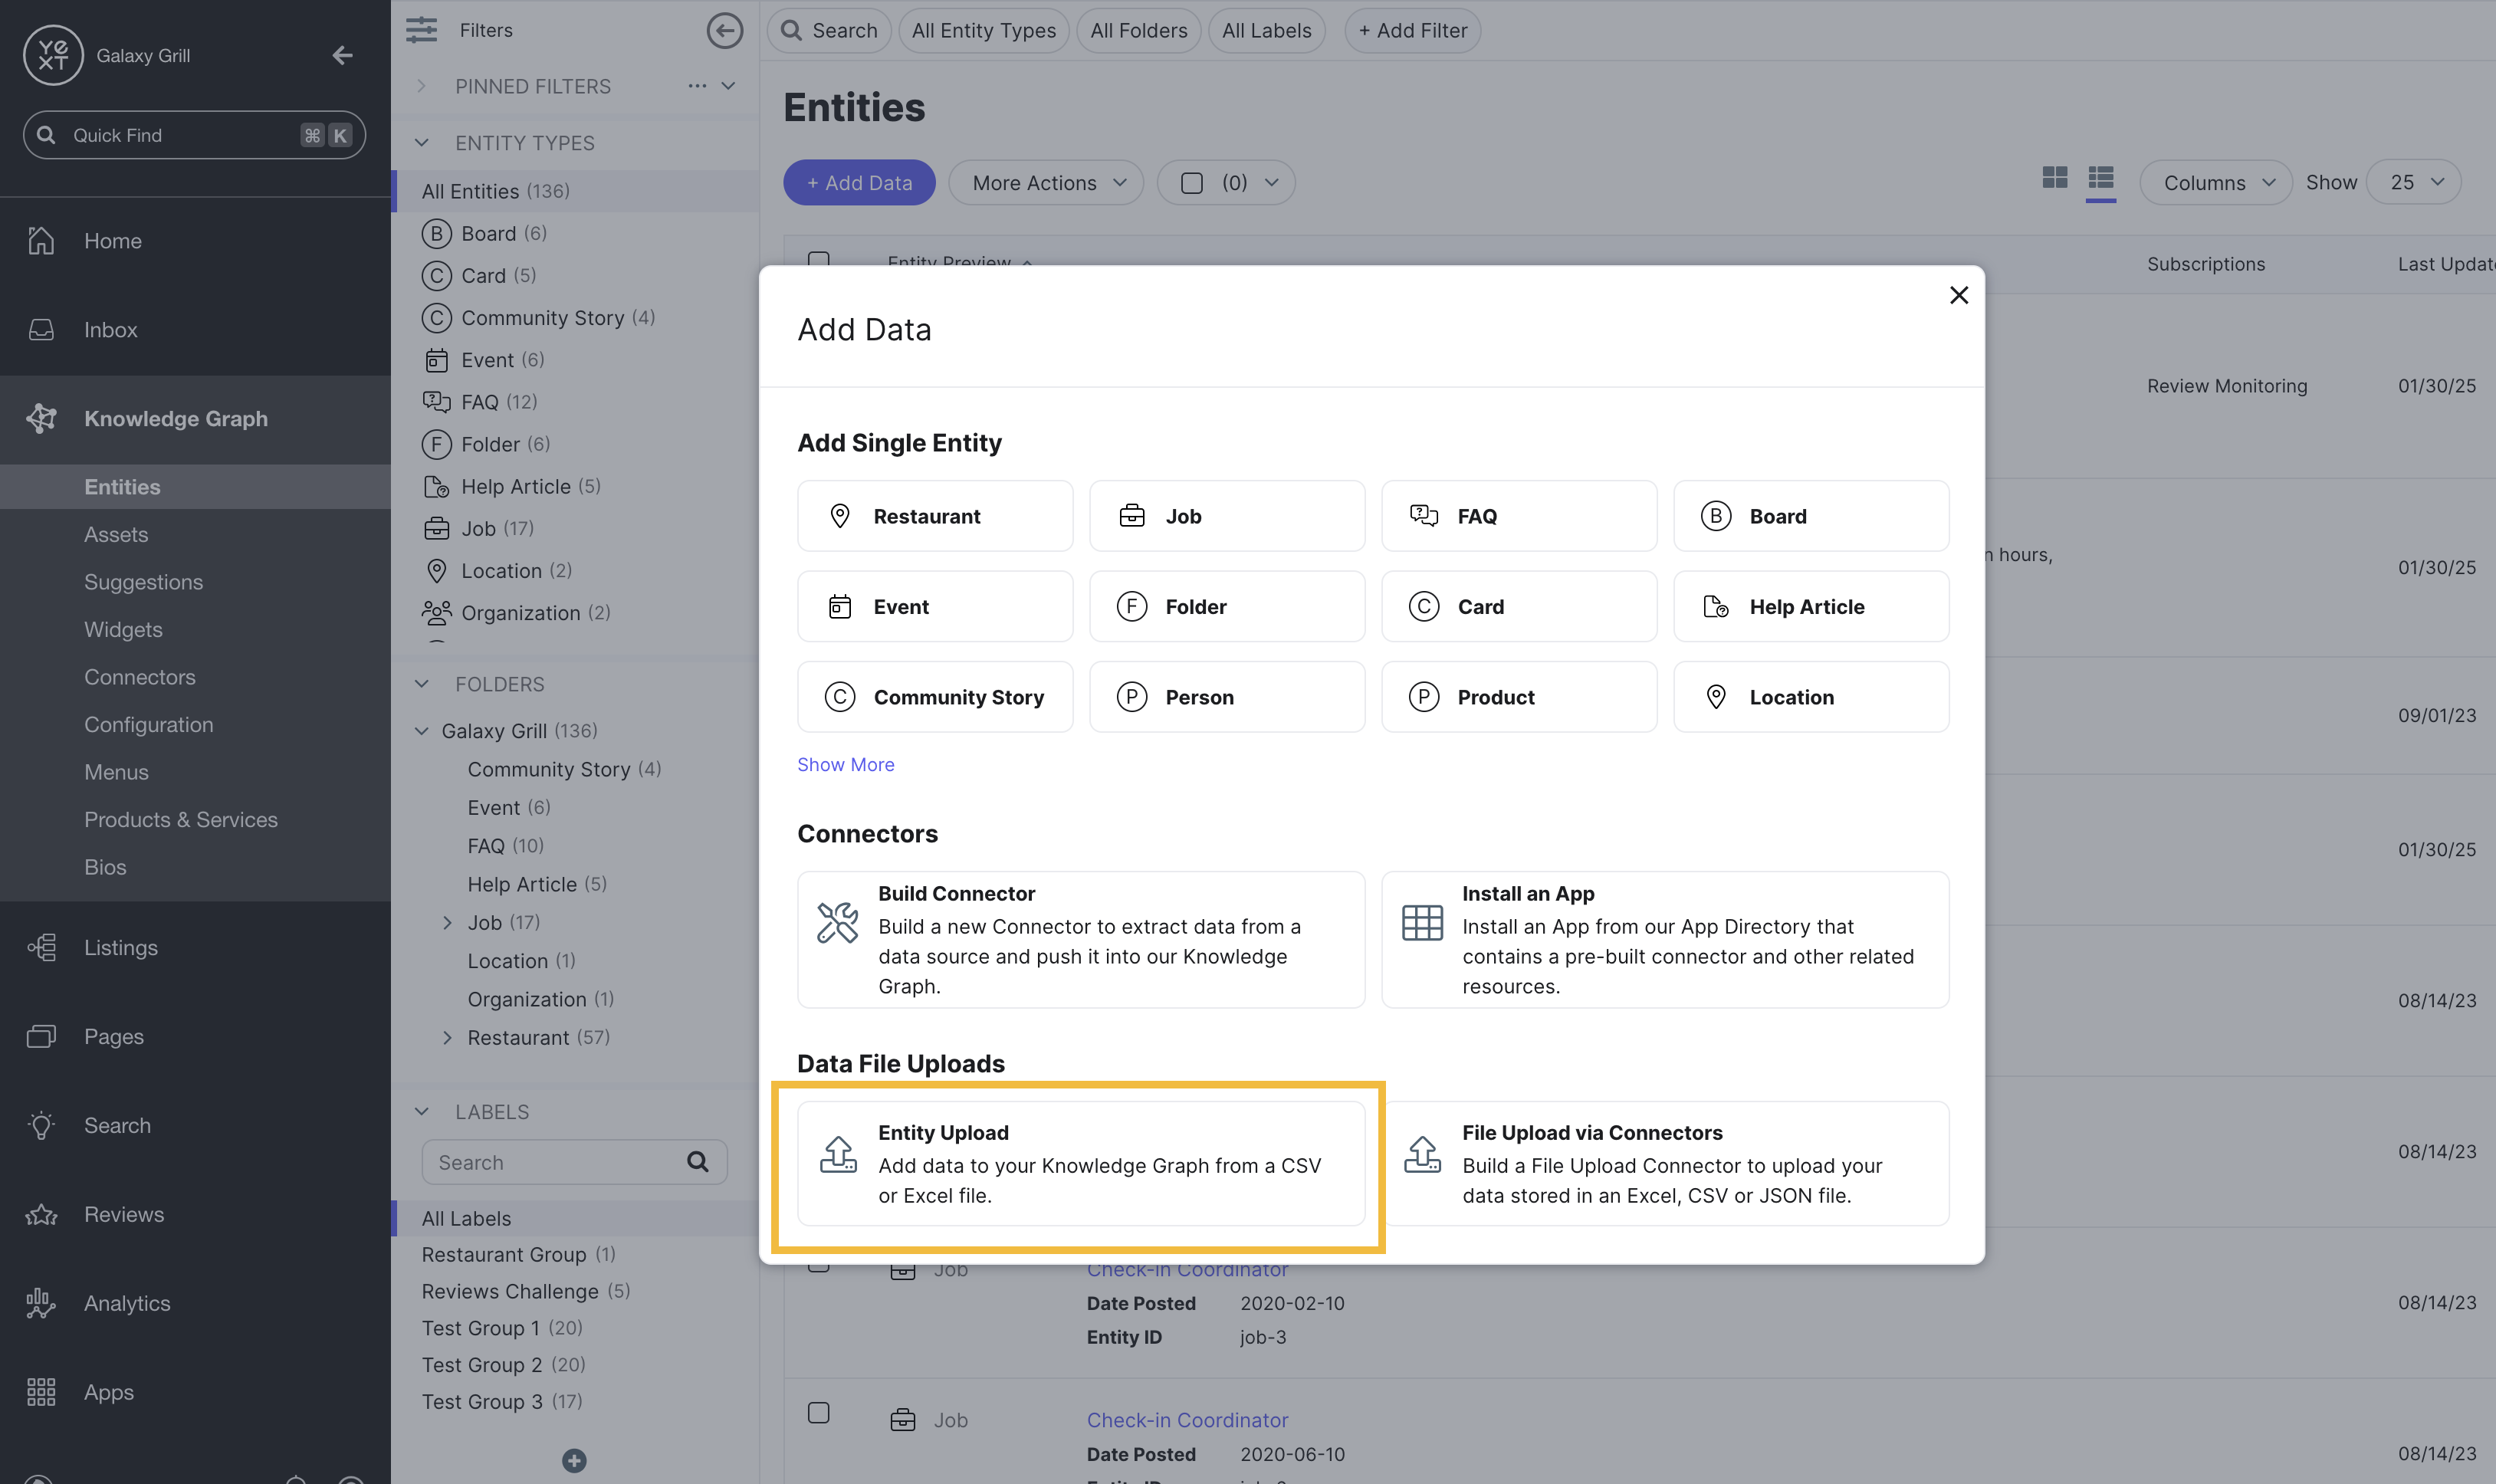Click the Entity Upload icon
The height and width of the screenshot is (1484, 2496).
[x=838, y=1156]
